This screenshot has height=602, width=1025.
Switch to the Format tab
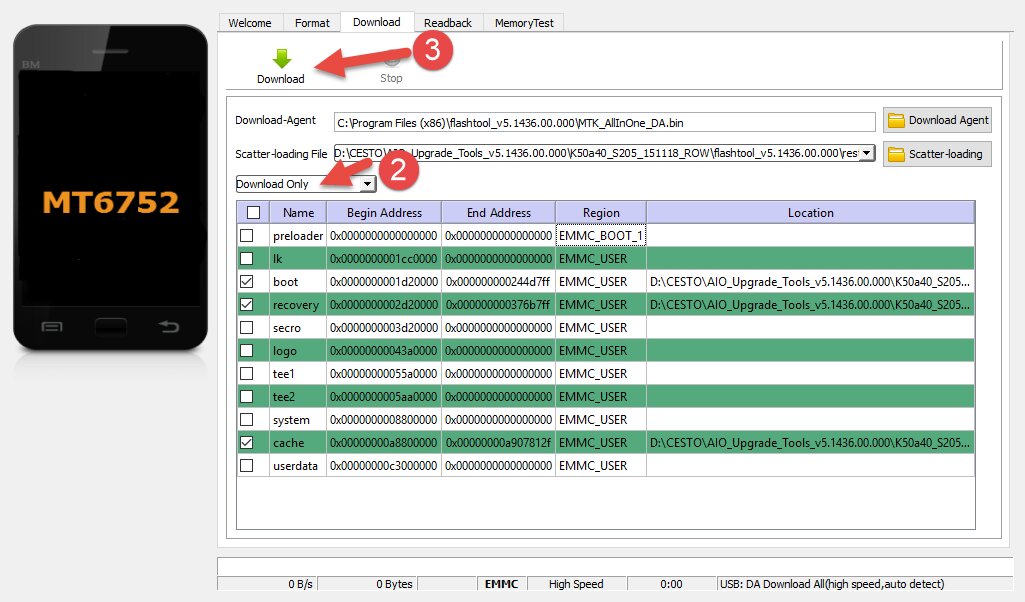312,23
